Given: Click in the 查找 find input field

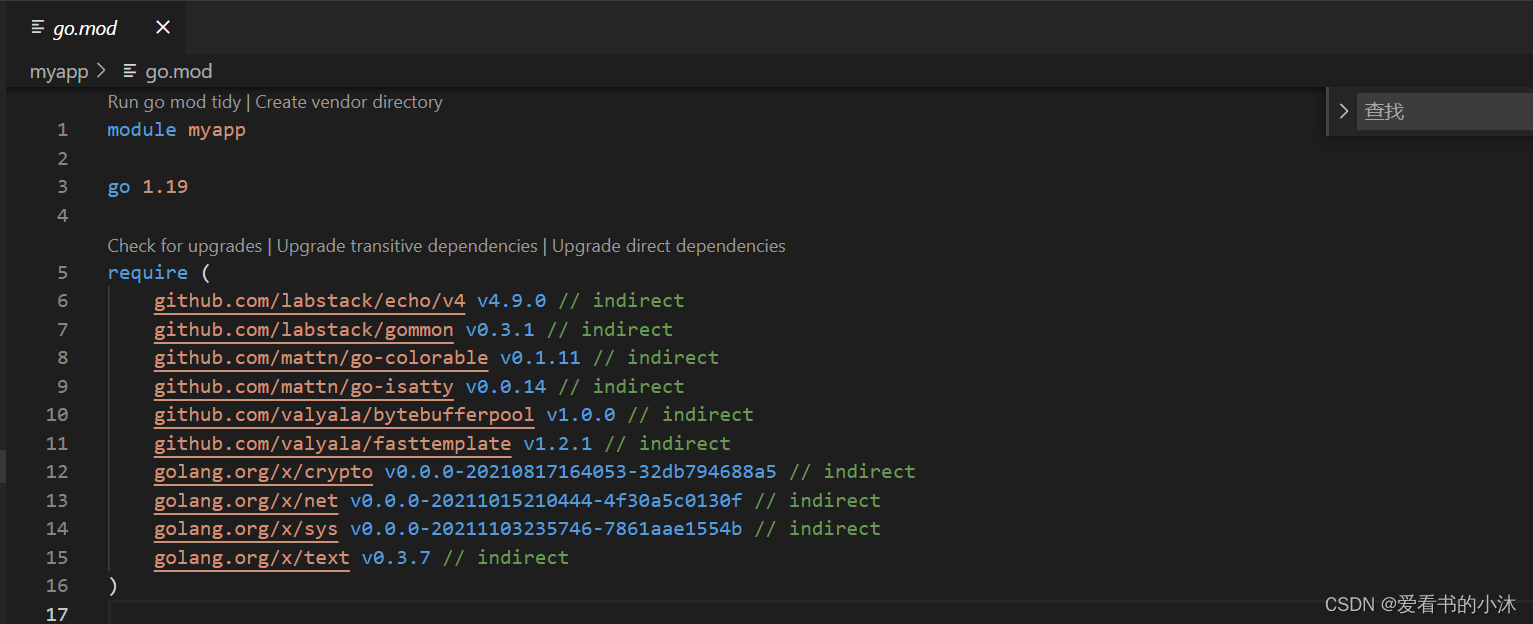Looking at the screenshot, I should (x=1440, y=111).
